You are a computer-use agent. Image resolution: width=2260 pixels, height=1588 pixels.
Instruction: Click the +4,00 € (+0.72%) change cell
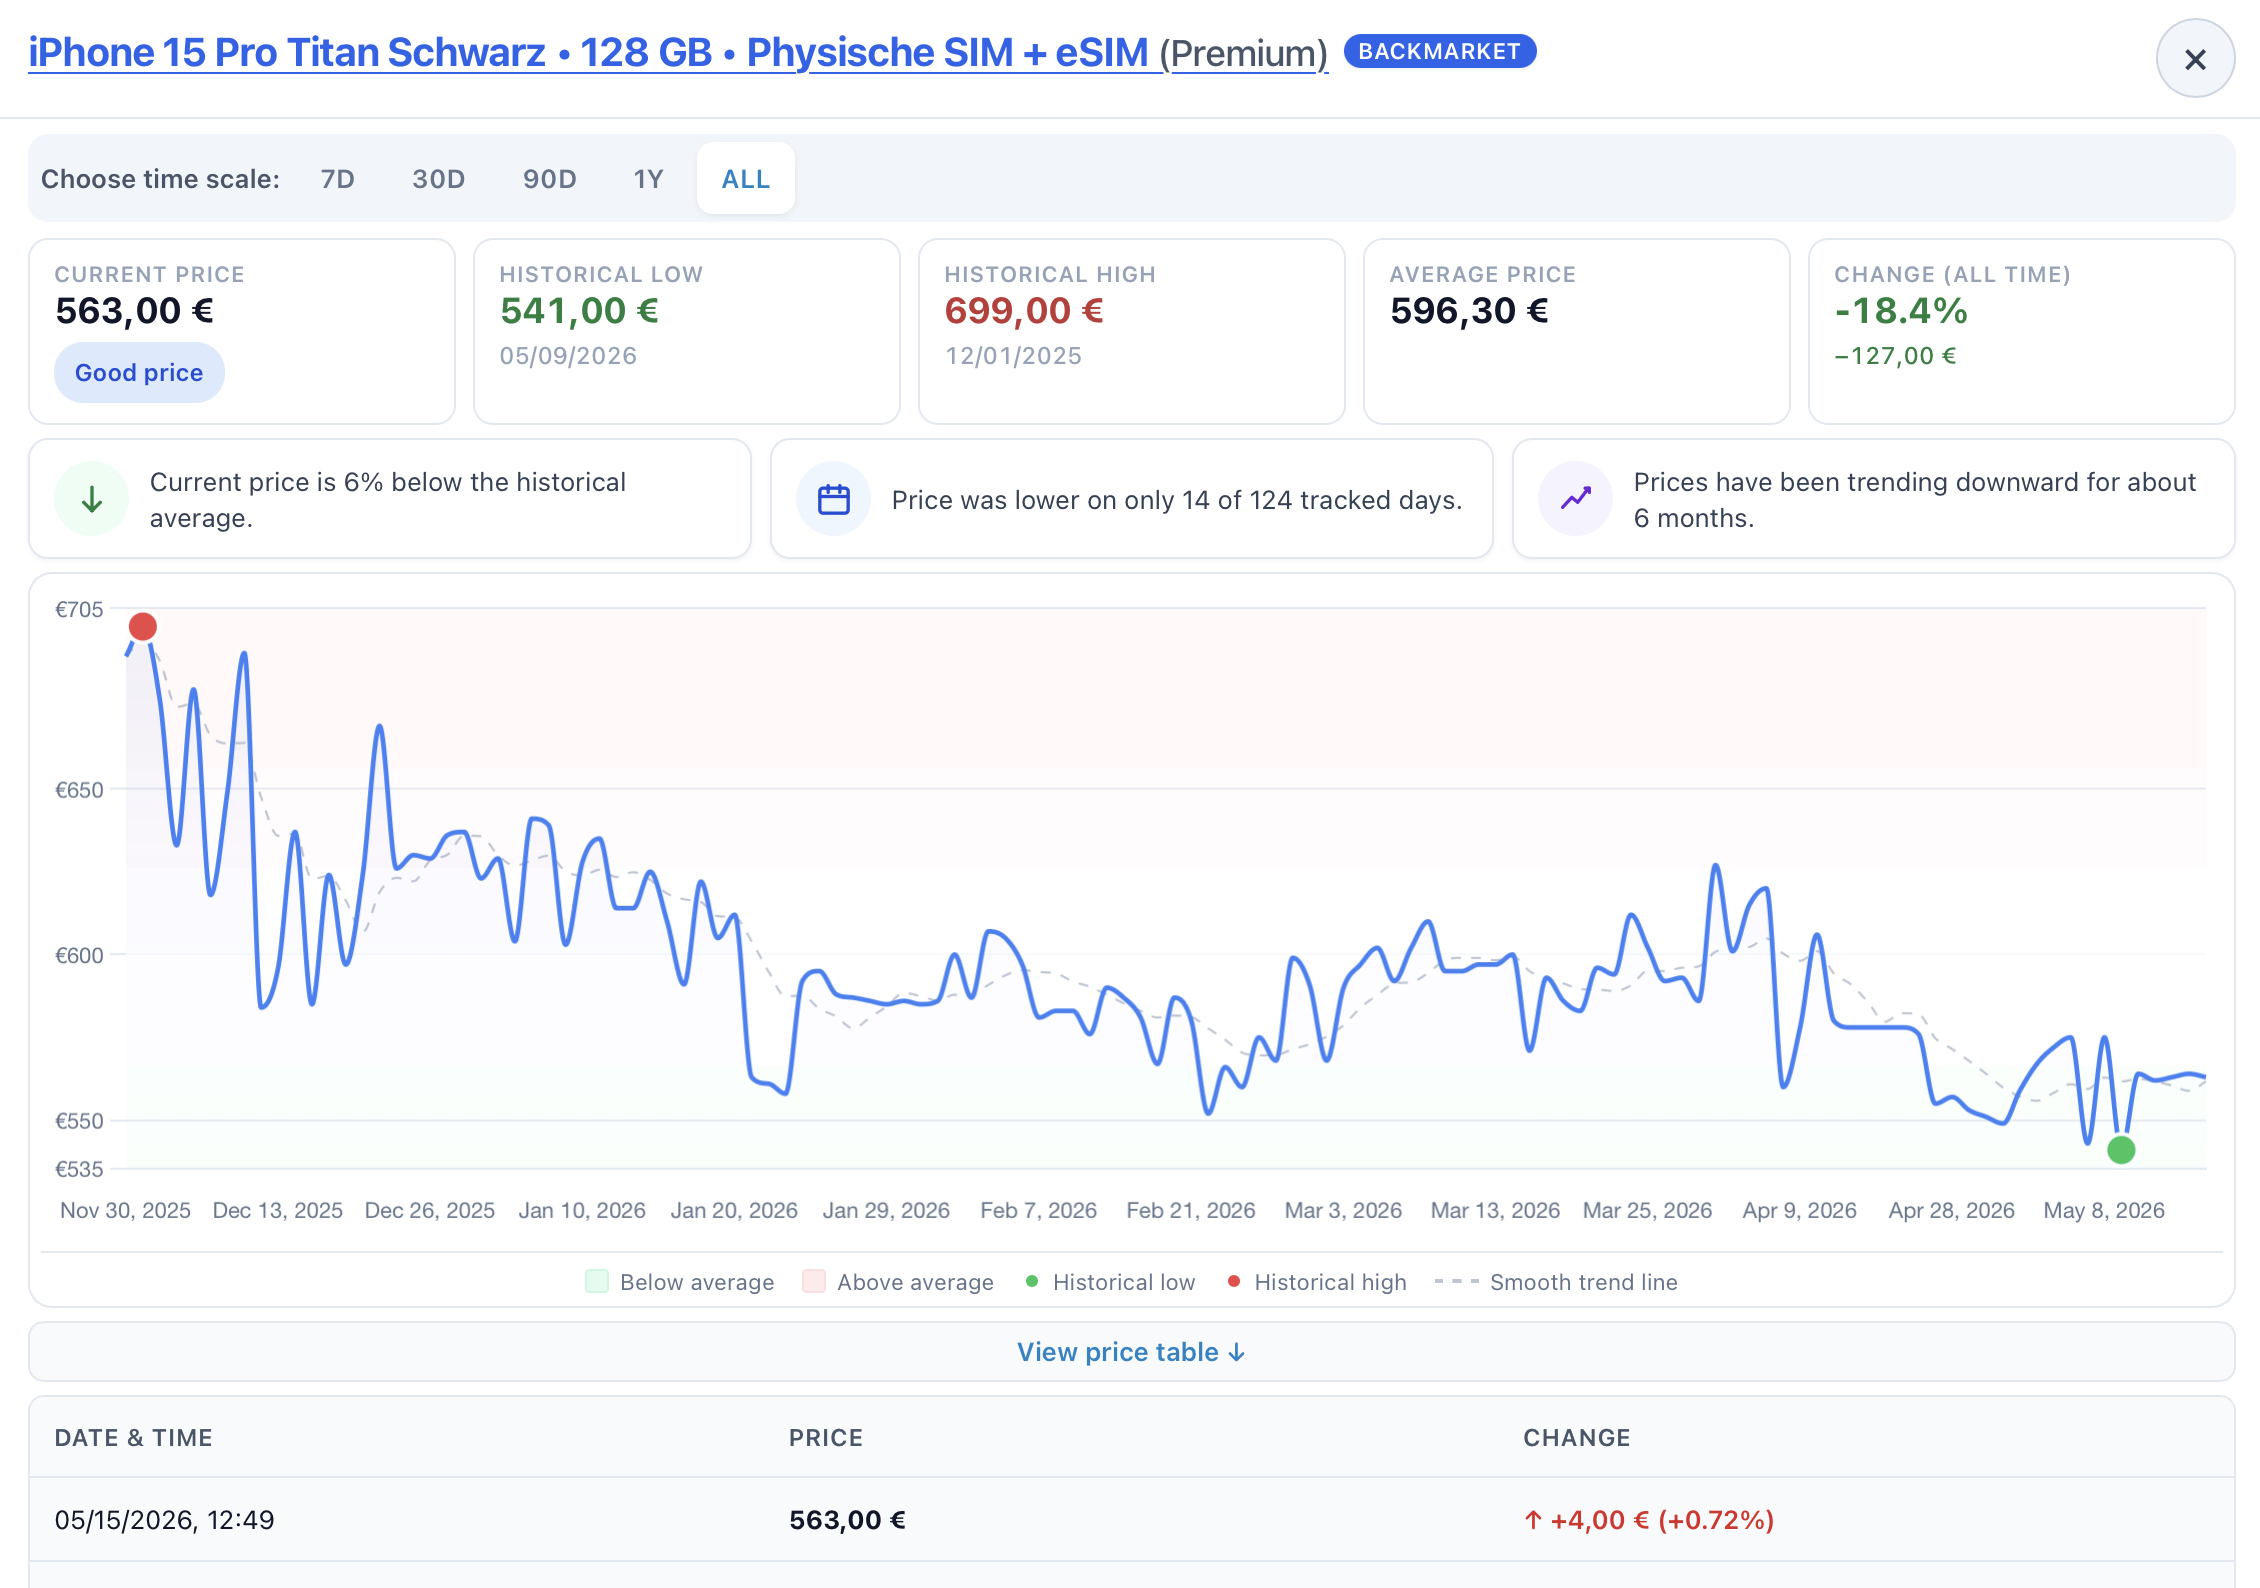(x=1649, y=1520)
